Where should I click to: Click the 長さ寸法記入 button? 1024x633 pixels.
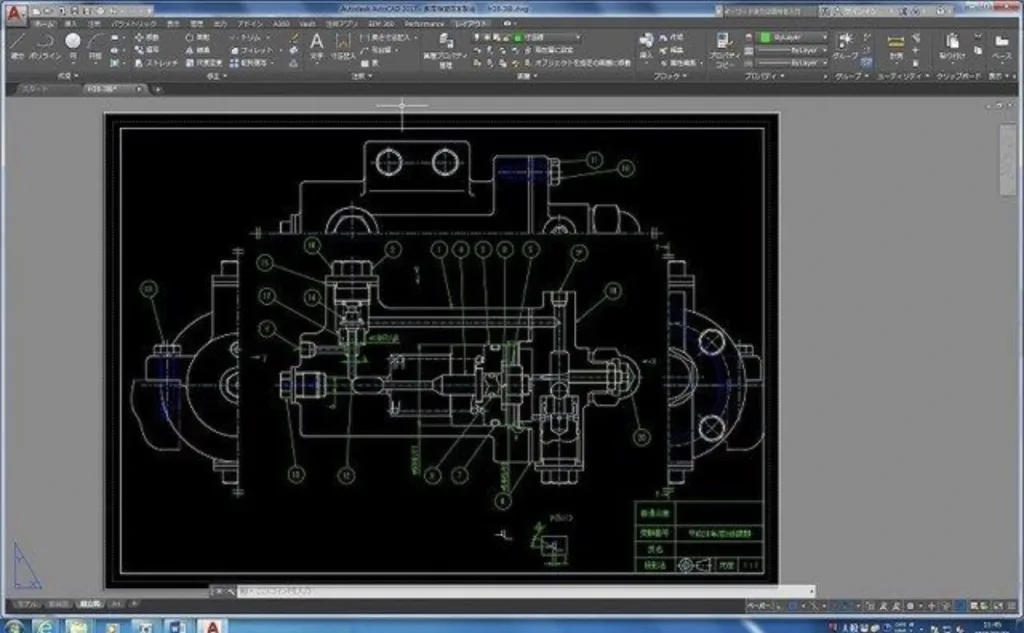coord(389,37)
